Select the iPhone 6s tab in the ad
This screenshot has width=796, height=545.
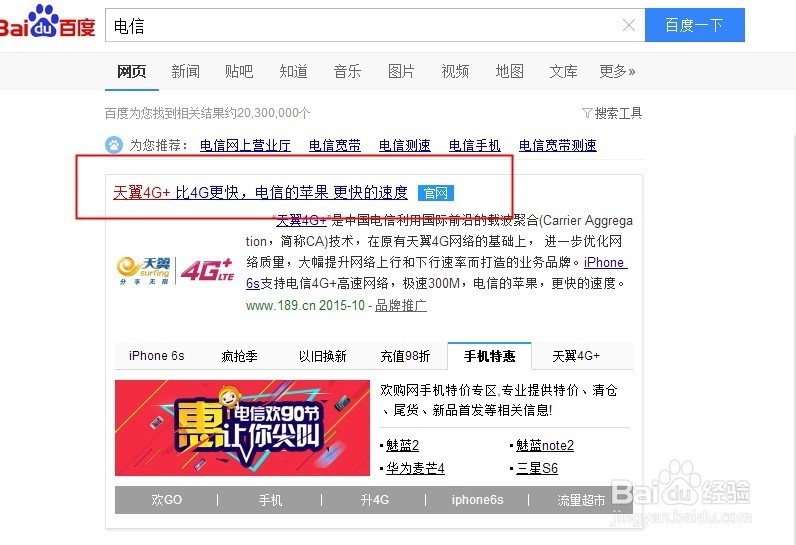156,356
